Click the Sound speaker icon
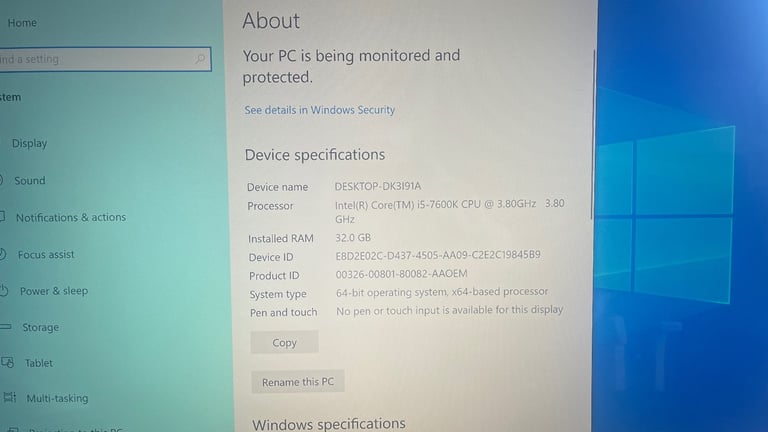Screen dimensions: 768x432 pos(1,180)
